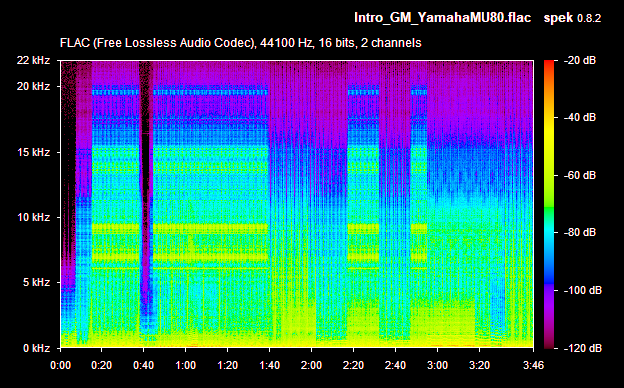Click the 2:20 time axis marker
Image resolution: width=624 pixels, height=388 pixels.
353,365
